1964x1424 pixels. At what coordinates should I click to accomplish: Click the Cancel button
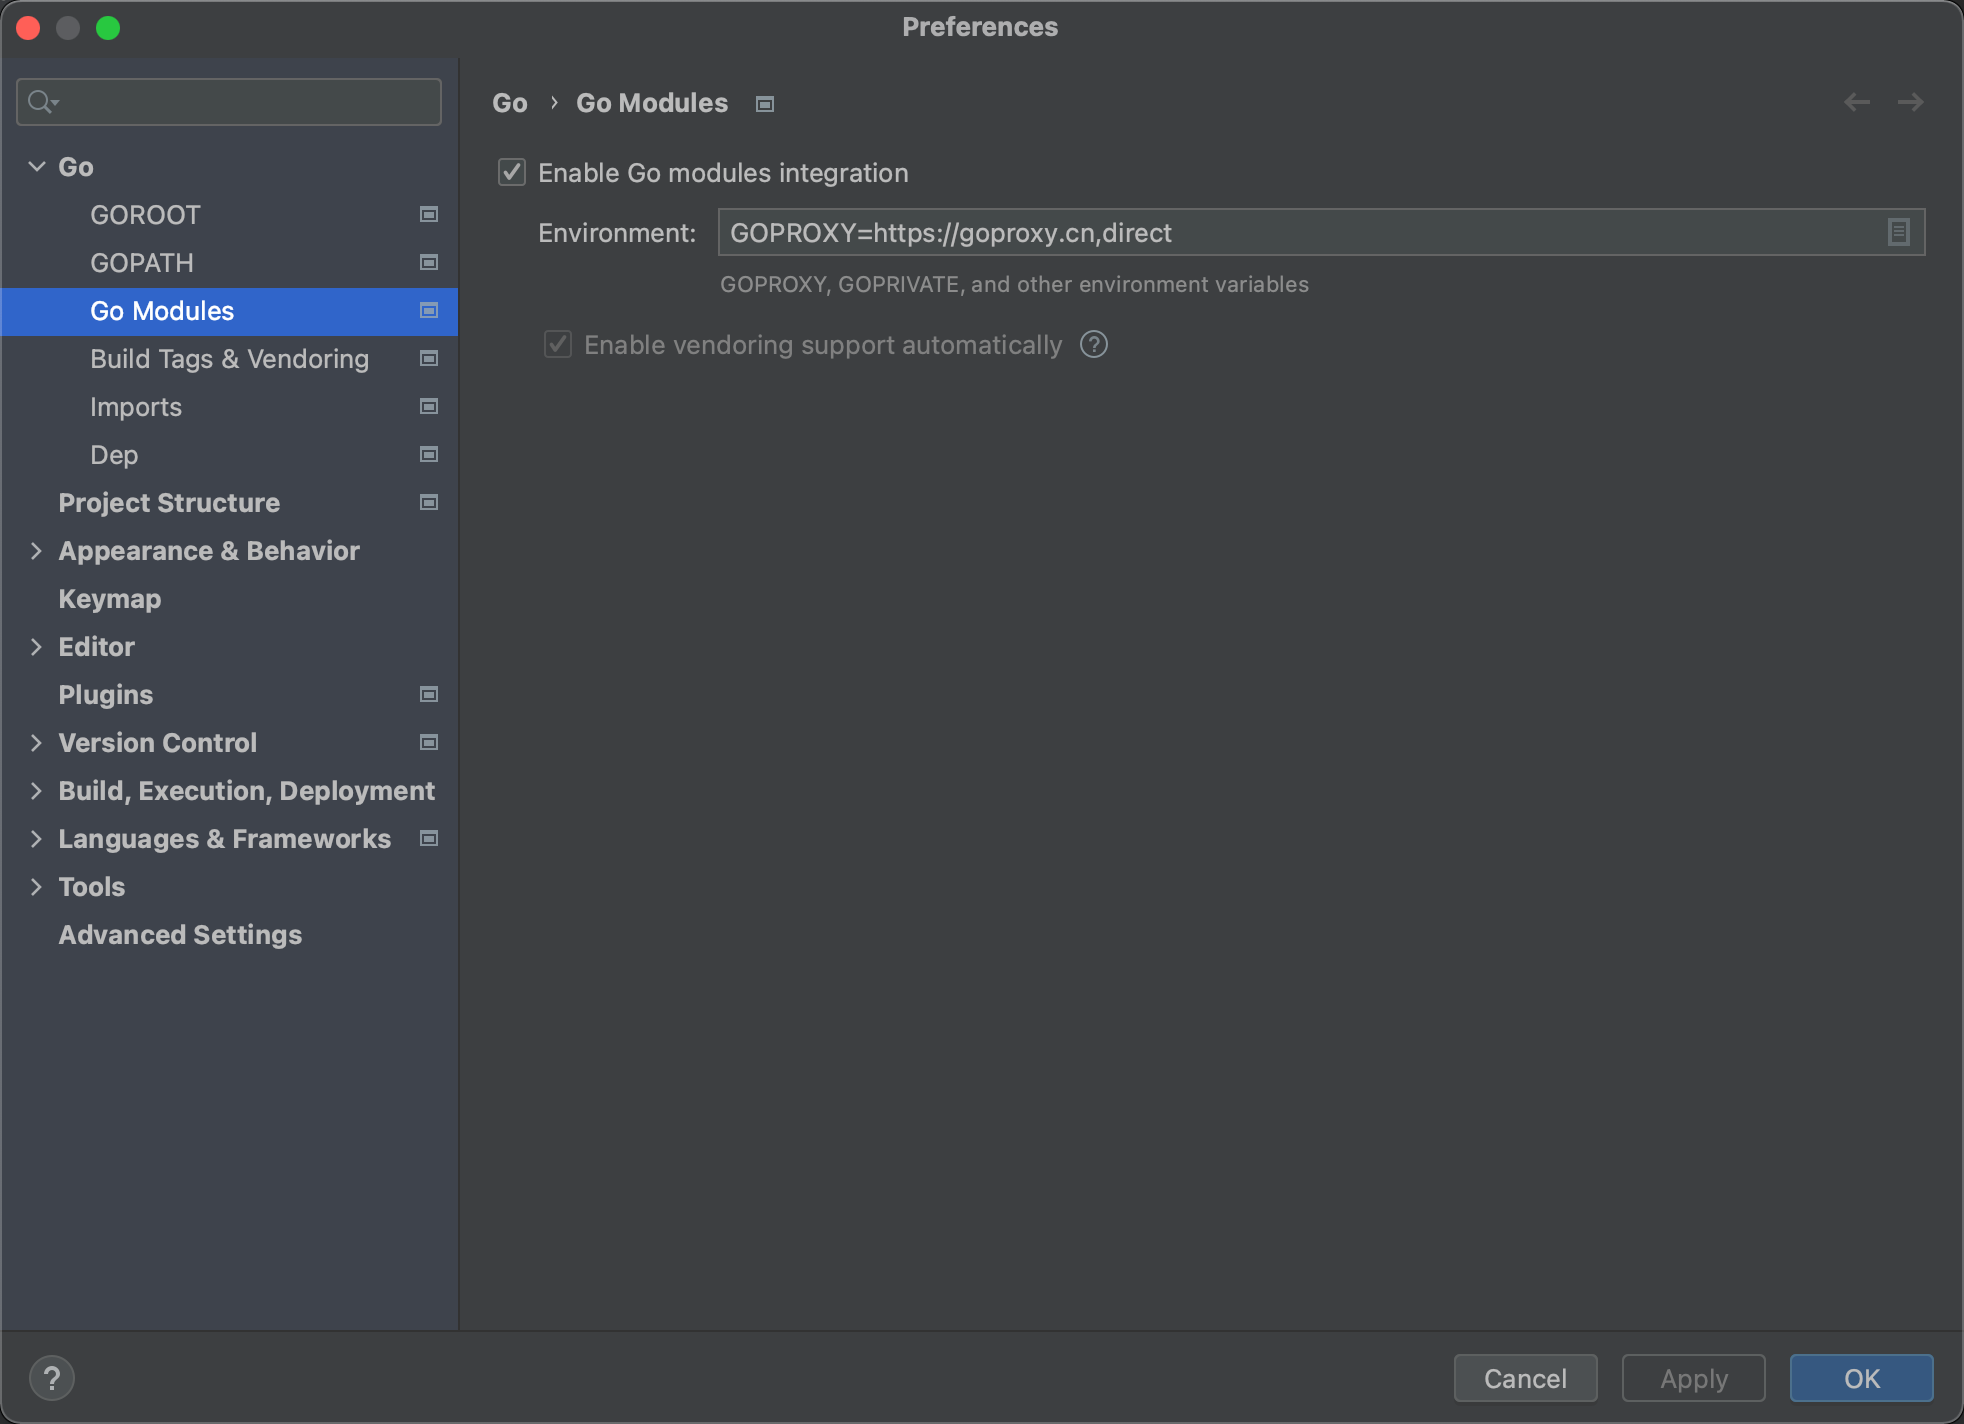1525,1378
